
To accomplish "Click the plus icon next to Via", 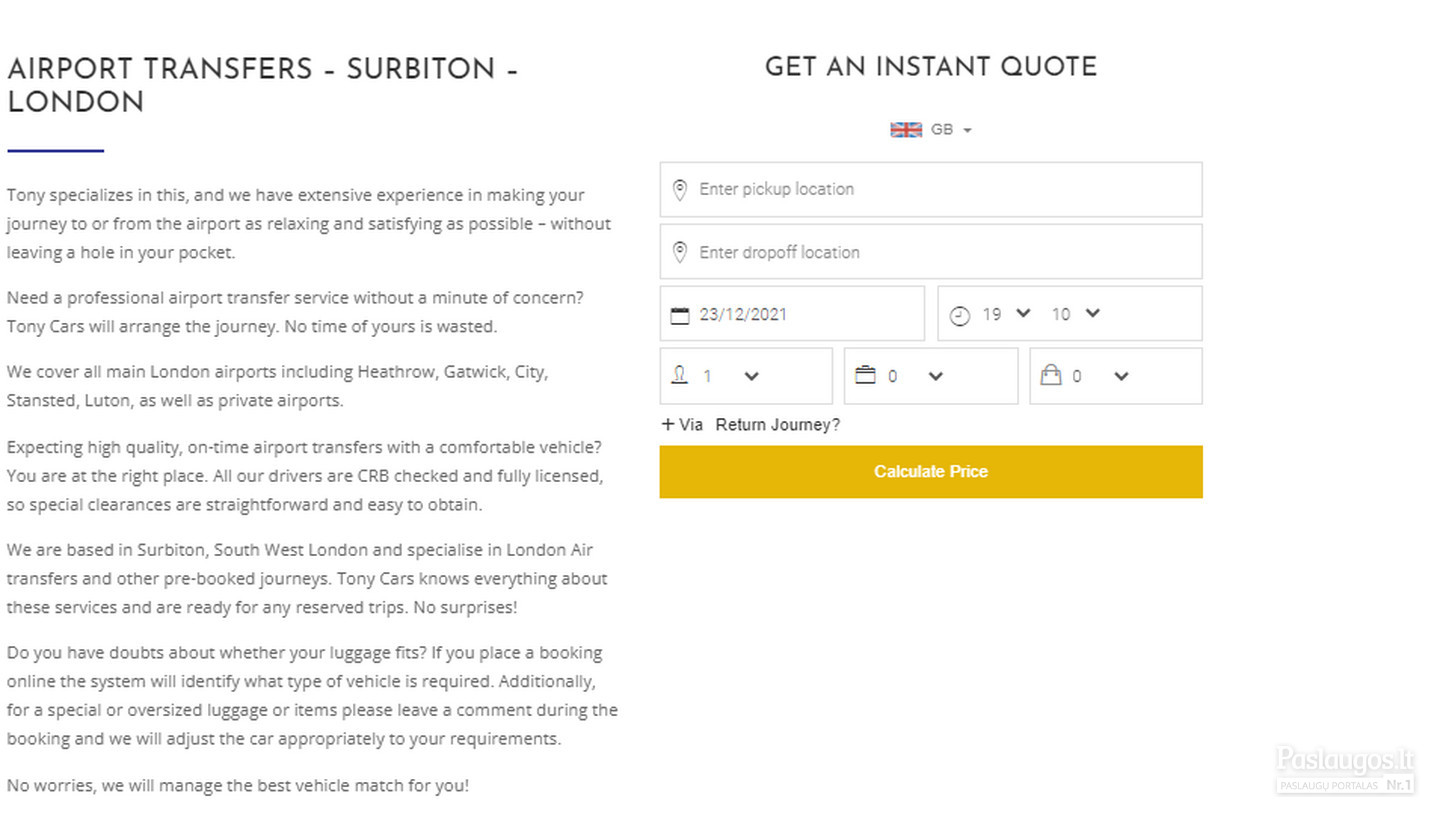I will [x=668, y=424].
